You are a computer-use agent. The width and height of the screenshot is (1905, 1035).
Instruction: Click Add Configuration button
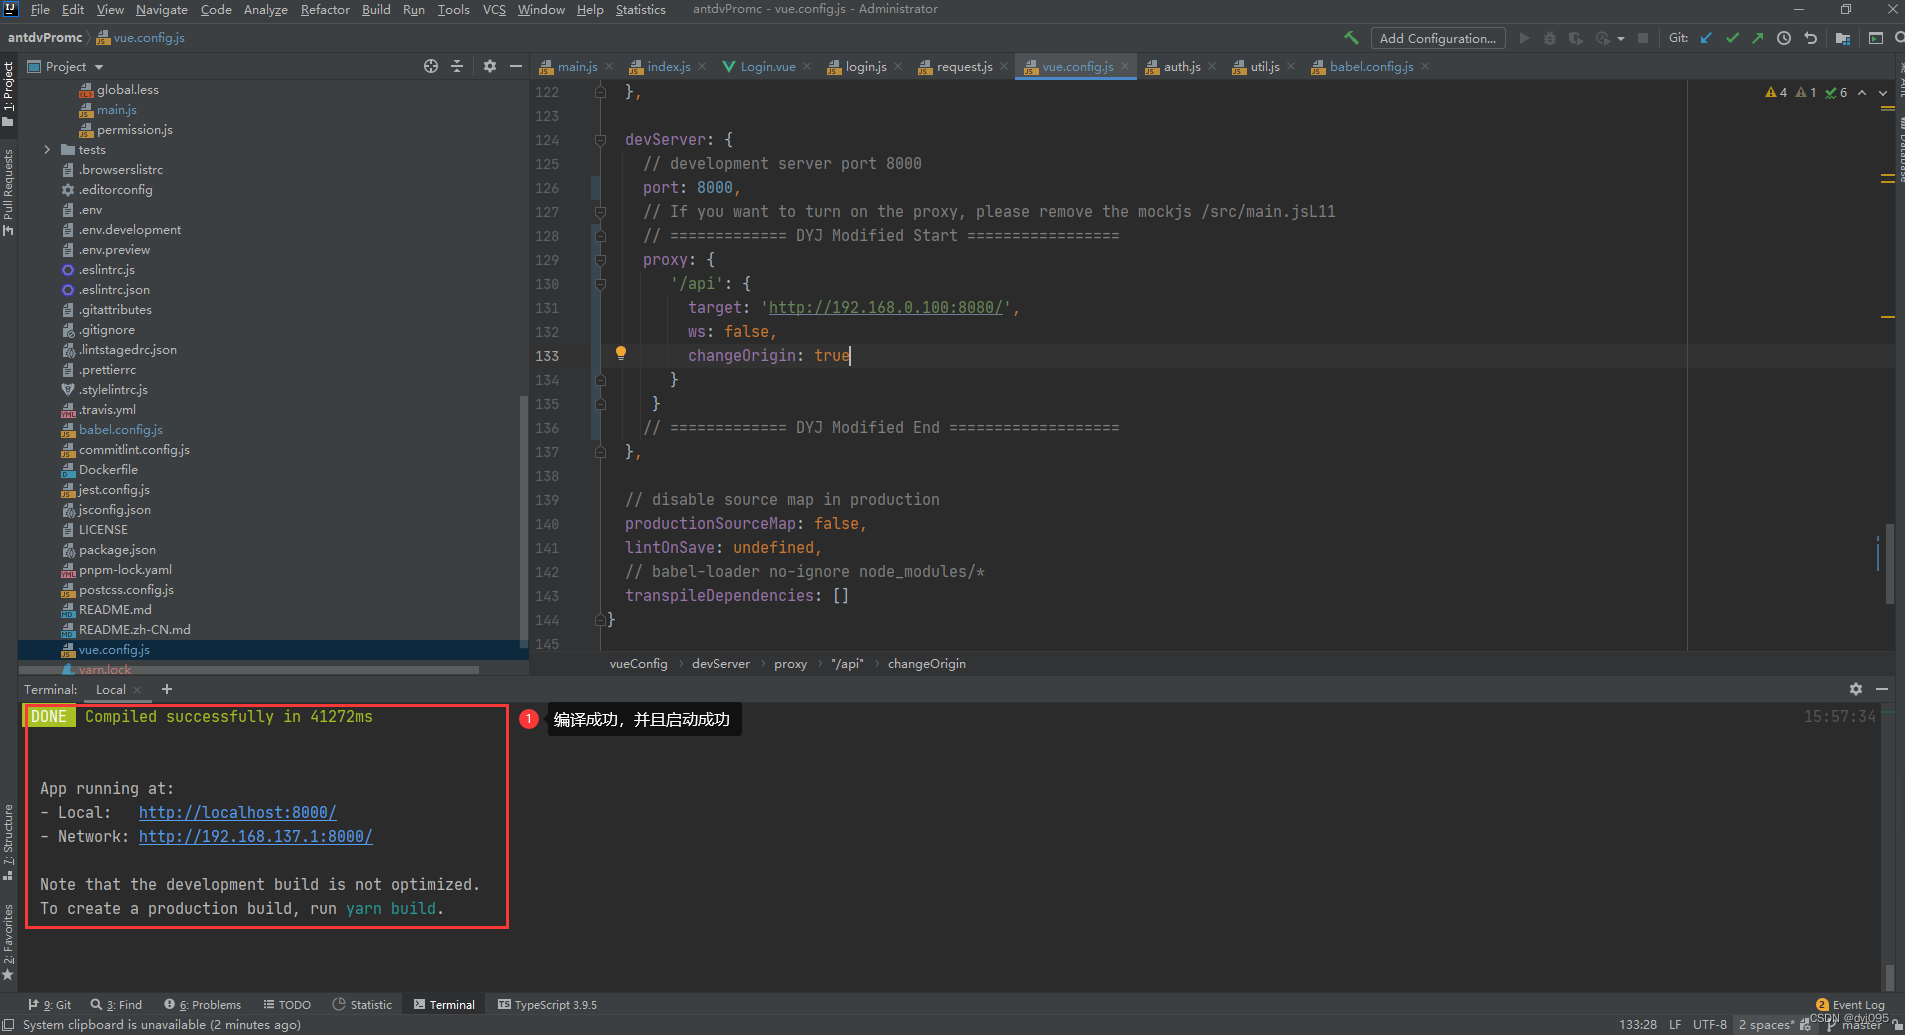(x=1437, y=38)
